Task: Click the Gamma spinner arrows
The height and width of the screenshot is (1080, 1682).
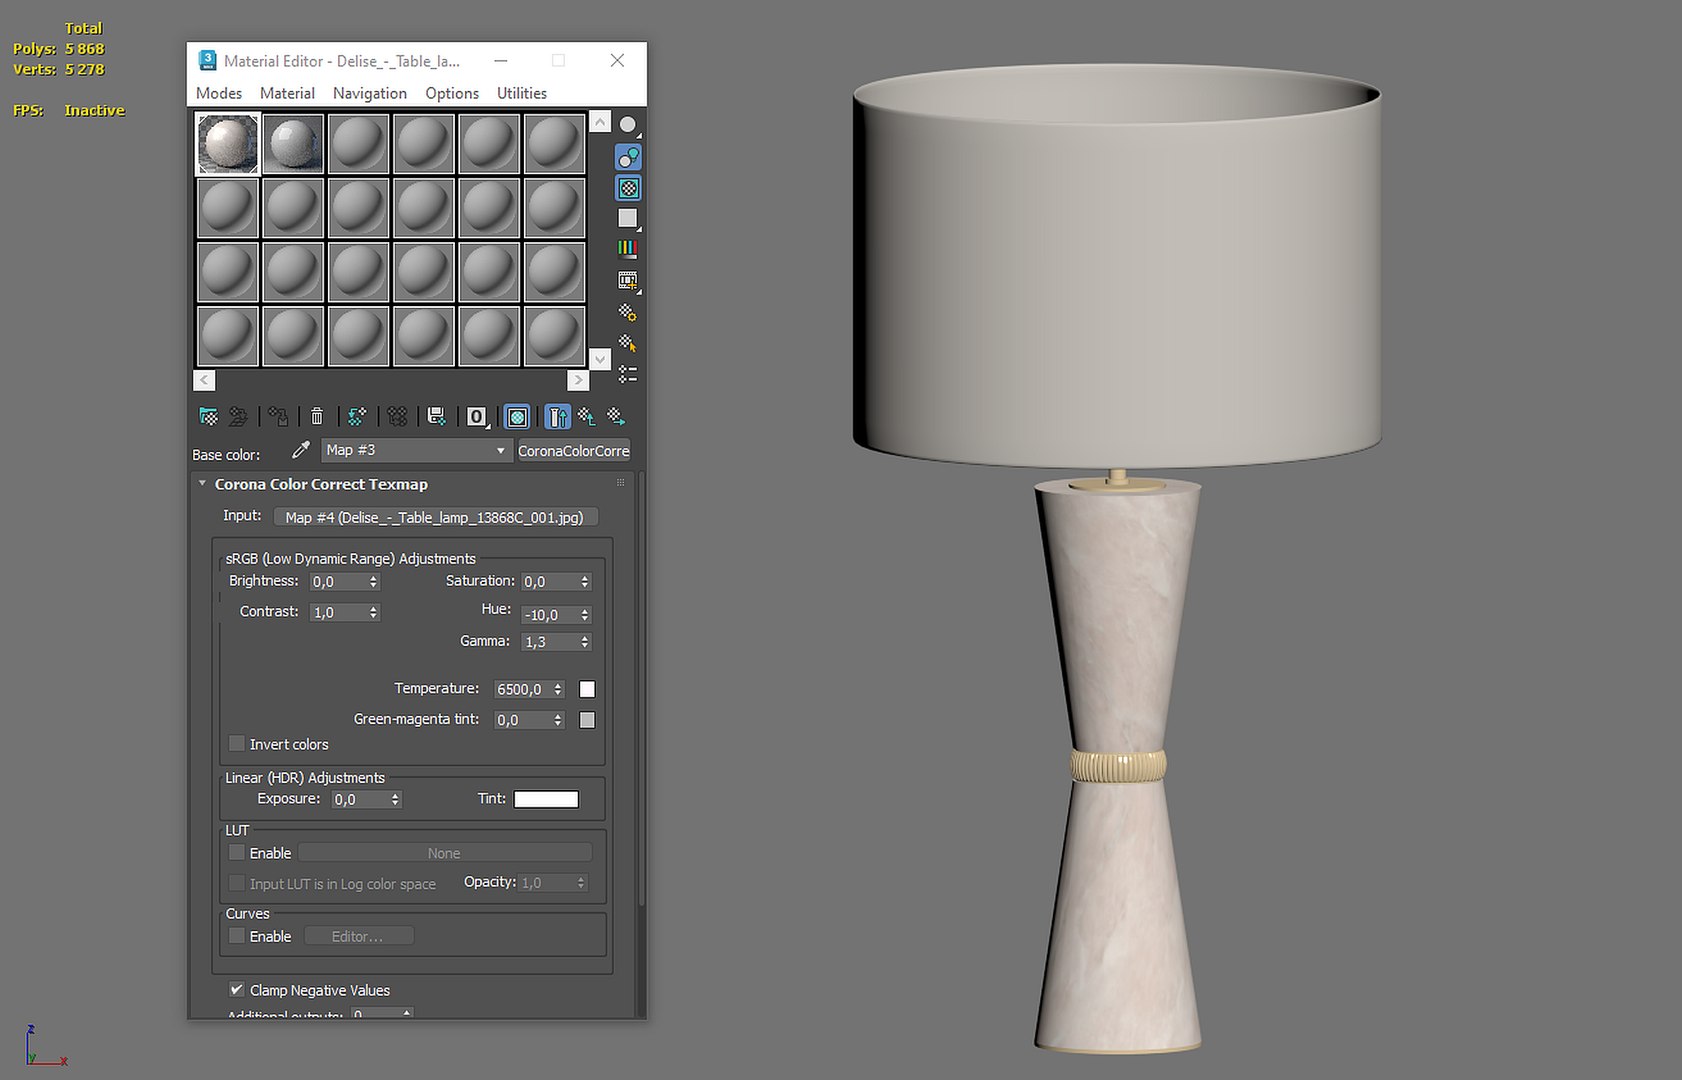Action: [585, 642]
